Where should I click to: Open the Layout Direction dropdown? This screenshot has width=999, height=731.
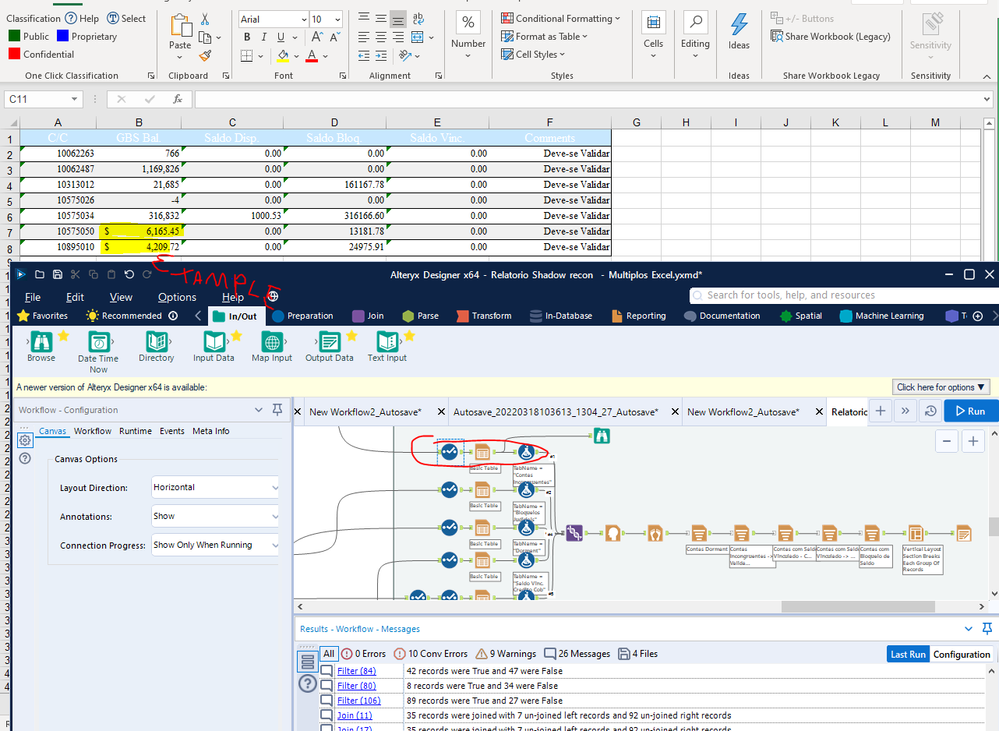pyautogui.click(x=215, y=488)
